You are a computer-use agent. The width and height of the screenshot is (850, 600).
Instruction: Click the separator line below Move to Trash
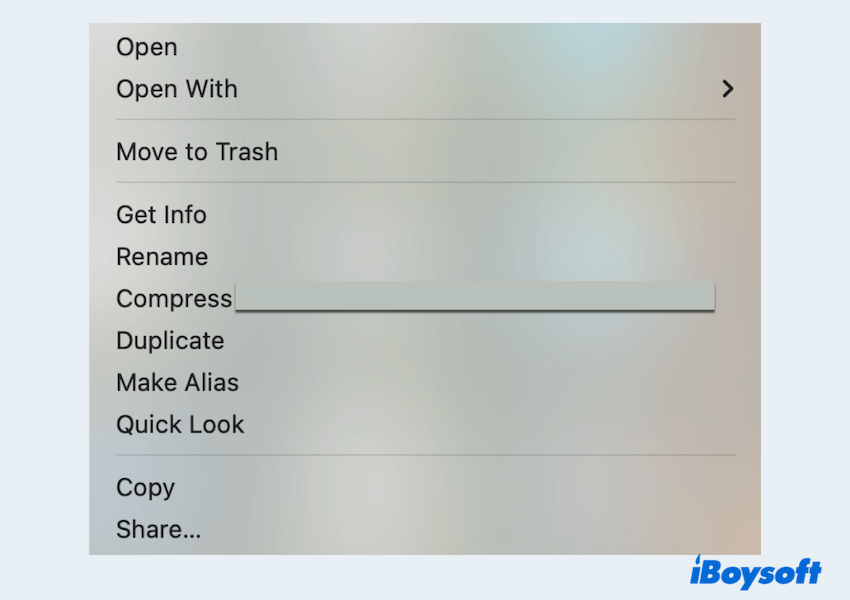point(425,183)
